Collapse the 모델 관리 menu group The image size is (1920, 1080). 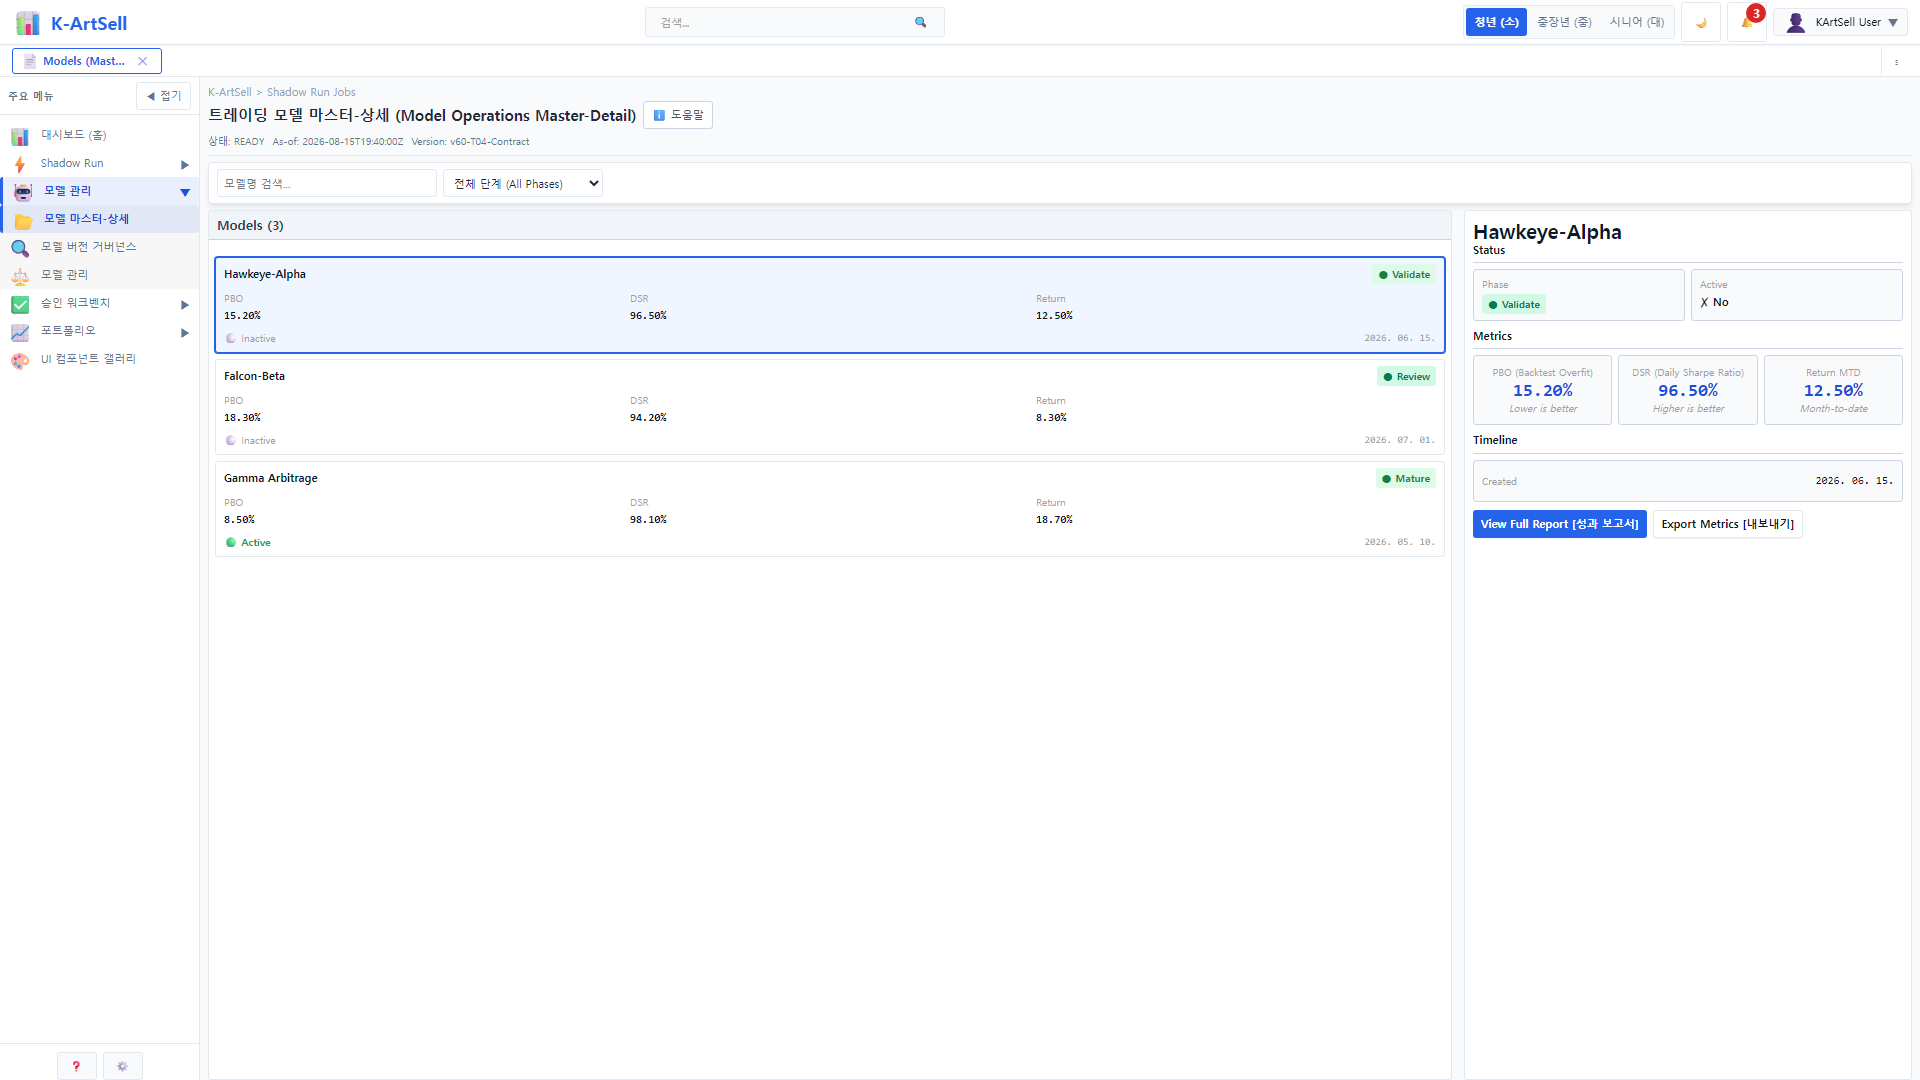(x=185, y=192)
